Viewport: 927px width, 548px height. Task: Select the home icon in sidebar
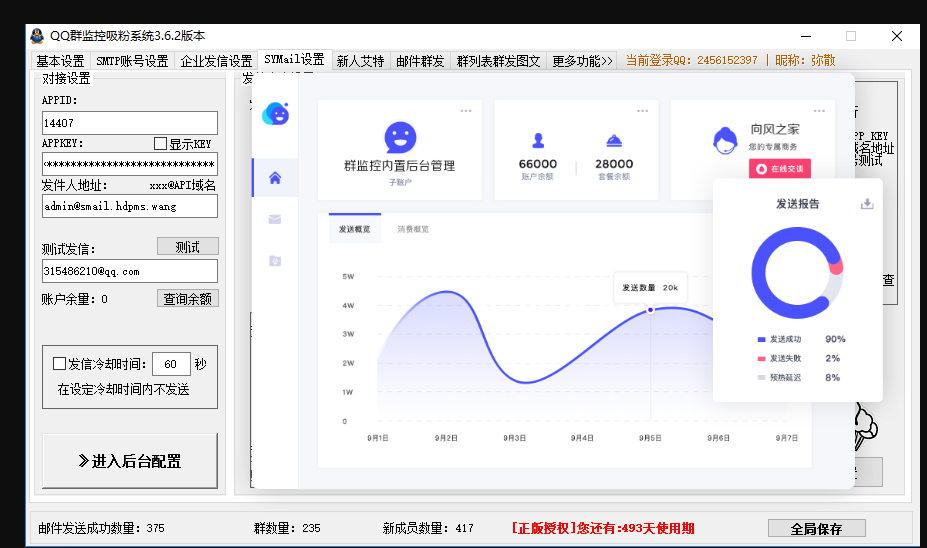coord(275,178)
